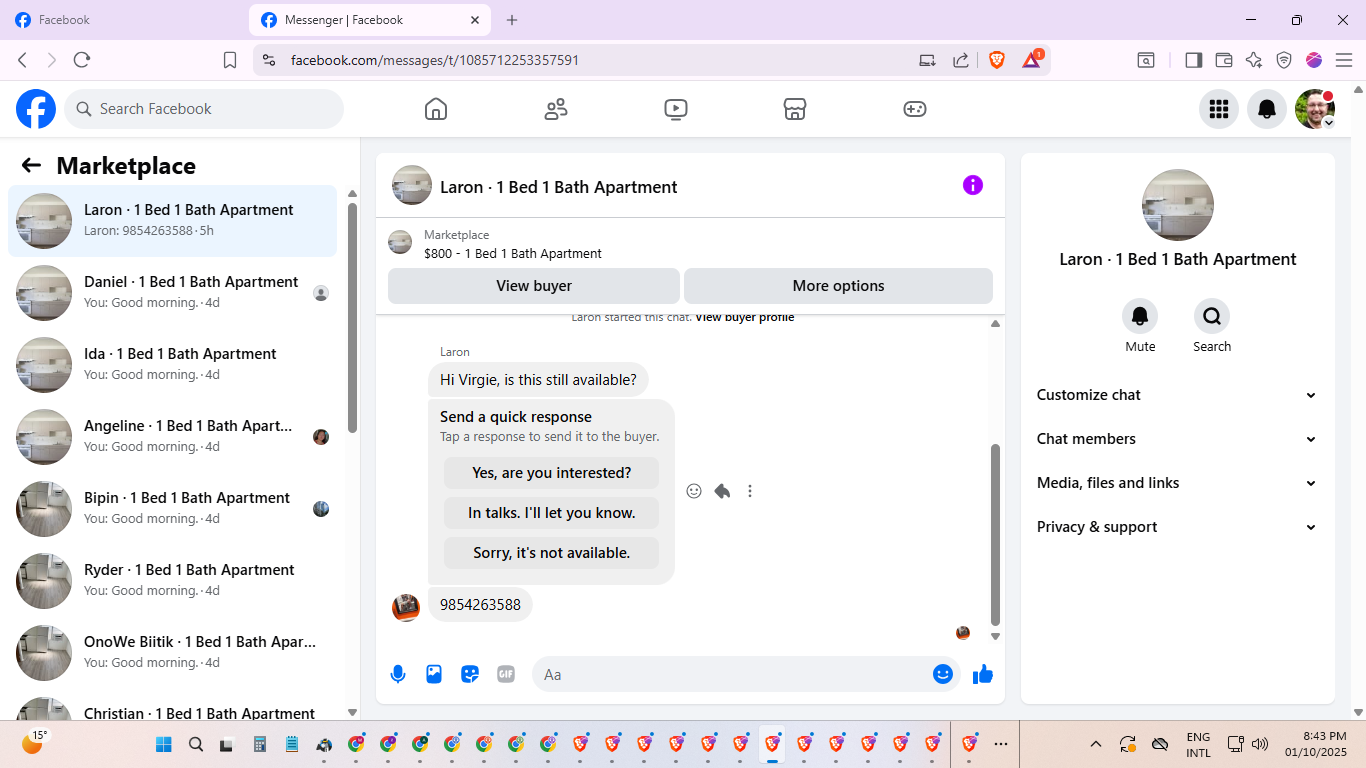Open the taskbar weather widget
Viewport: 1366px width, 768px height.
coord(34,741)
